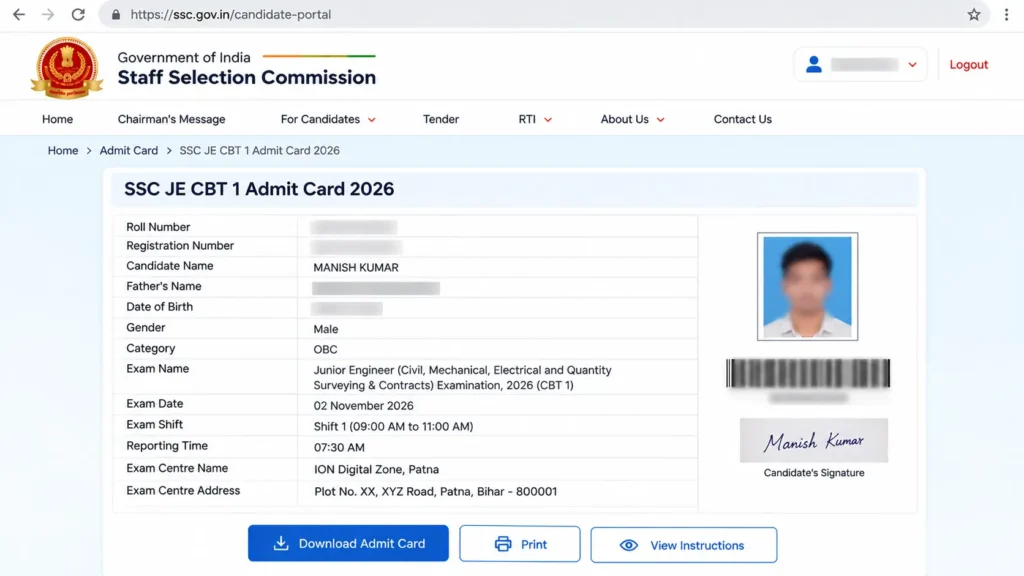Click the Reporting Time label
This screenshot has width=1024, height=576.
[x=167, y=446]
